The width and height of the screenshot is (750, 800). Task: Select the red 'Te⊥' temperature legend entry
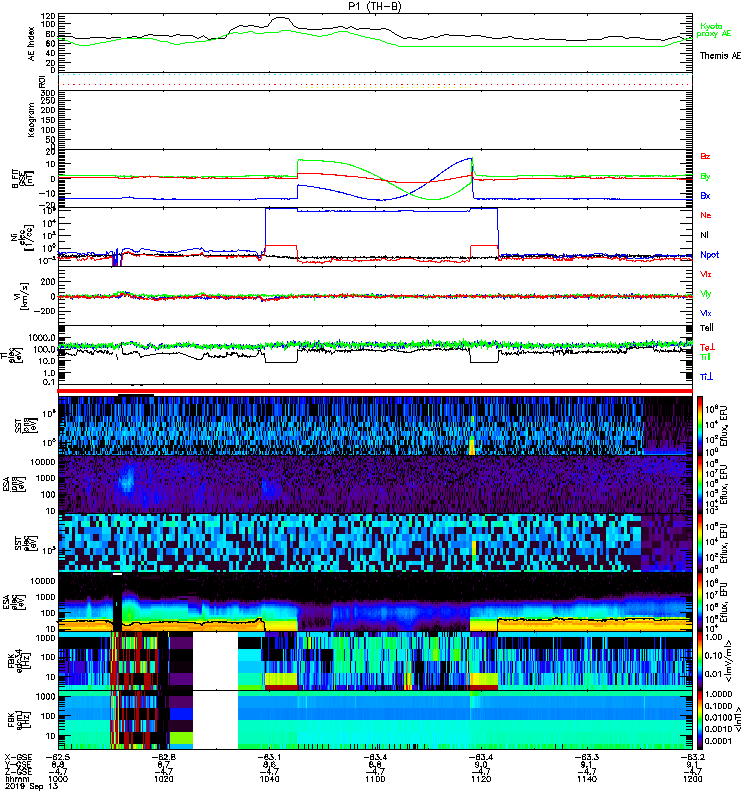tap(707, 347)
